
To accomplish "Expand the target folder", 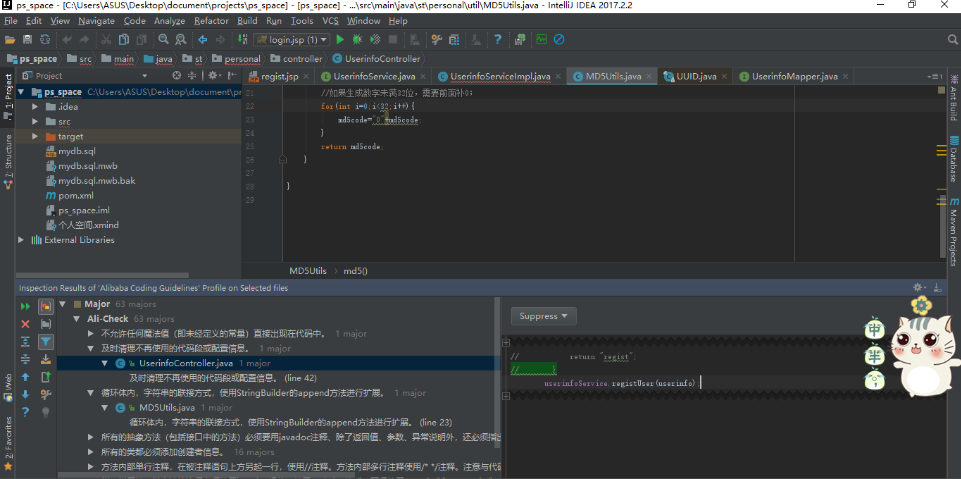I will point(34,136).
